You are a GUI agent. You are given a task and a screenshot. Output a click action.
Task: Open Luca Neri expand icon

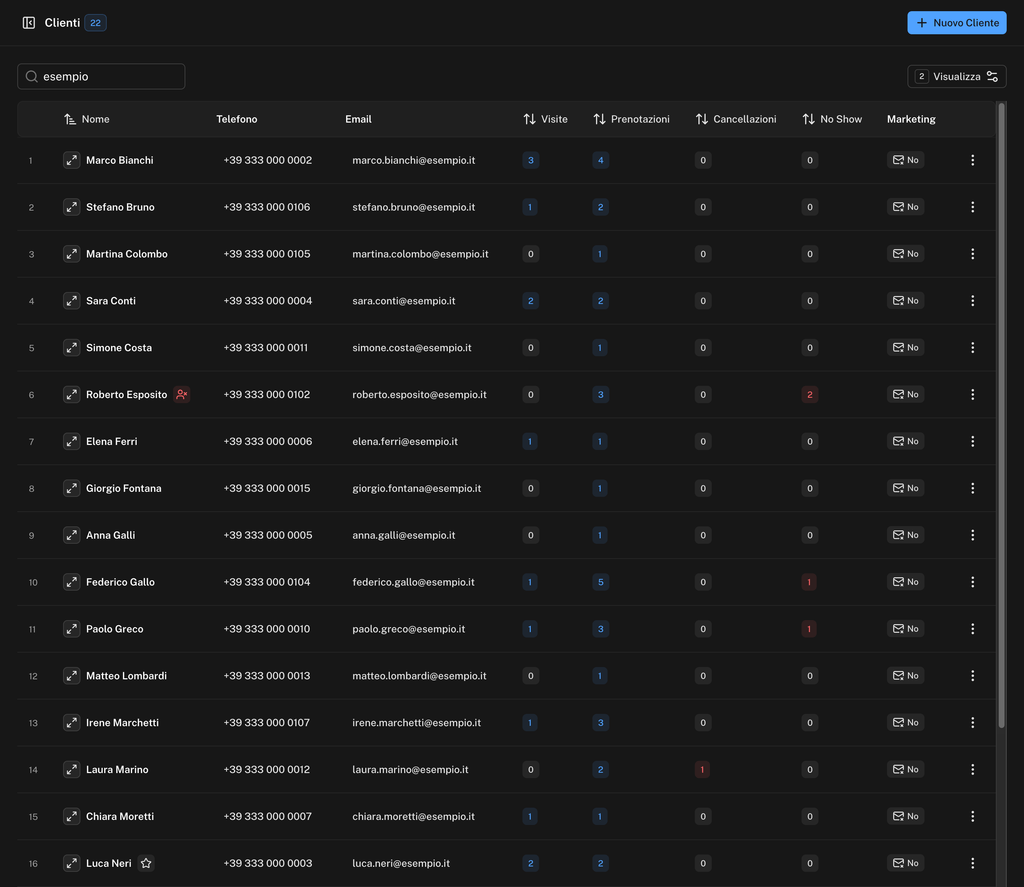[x=71, y=863]
